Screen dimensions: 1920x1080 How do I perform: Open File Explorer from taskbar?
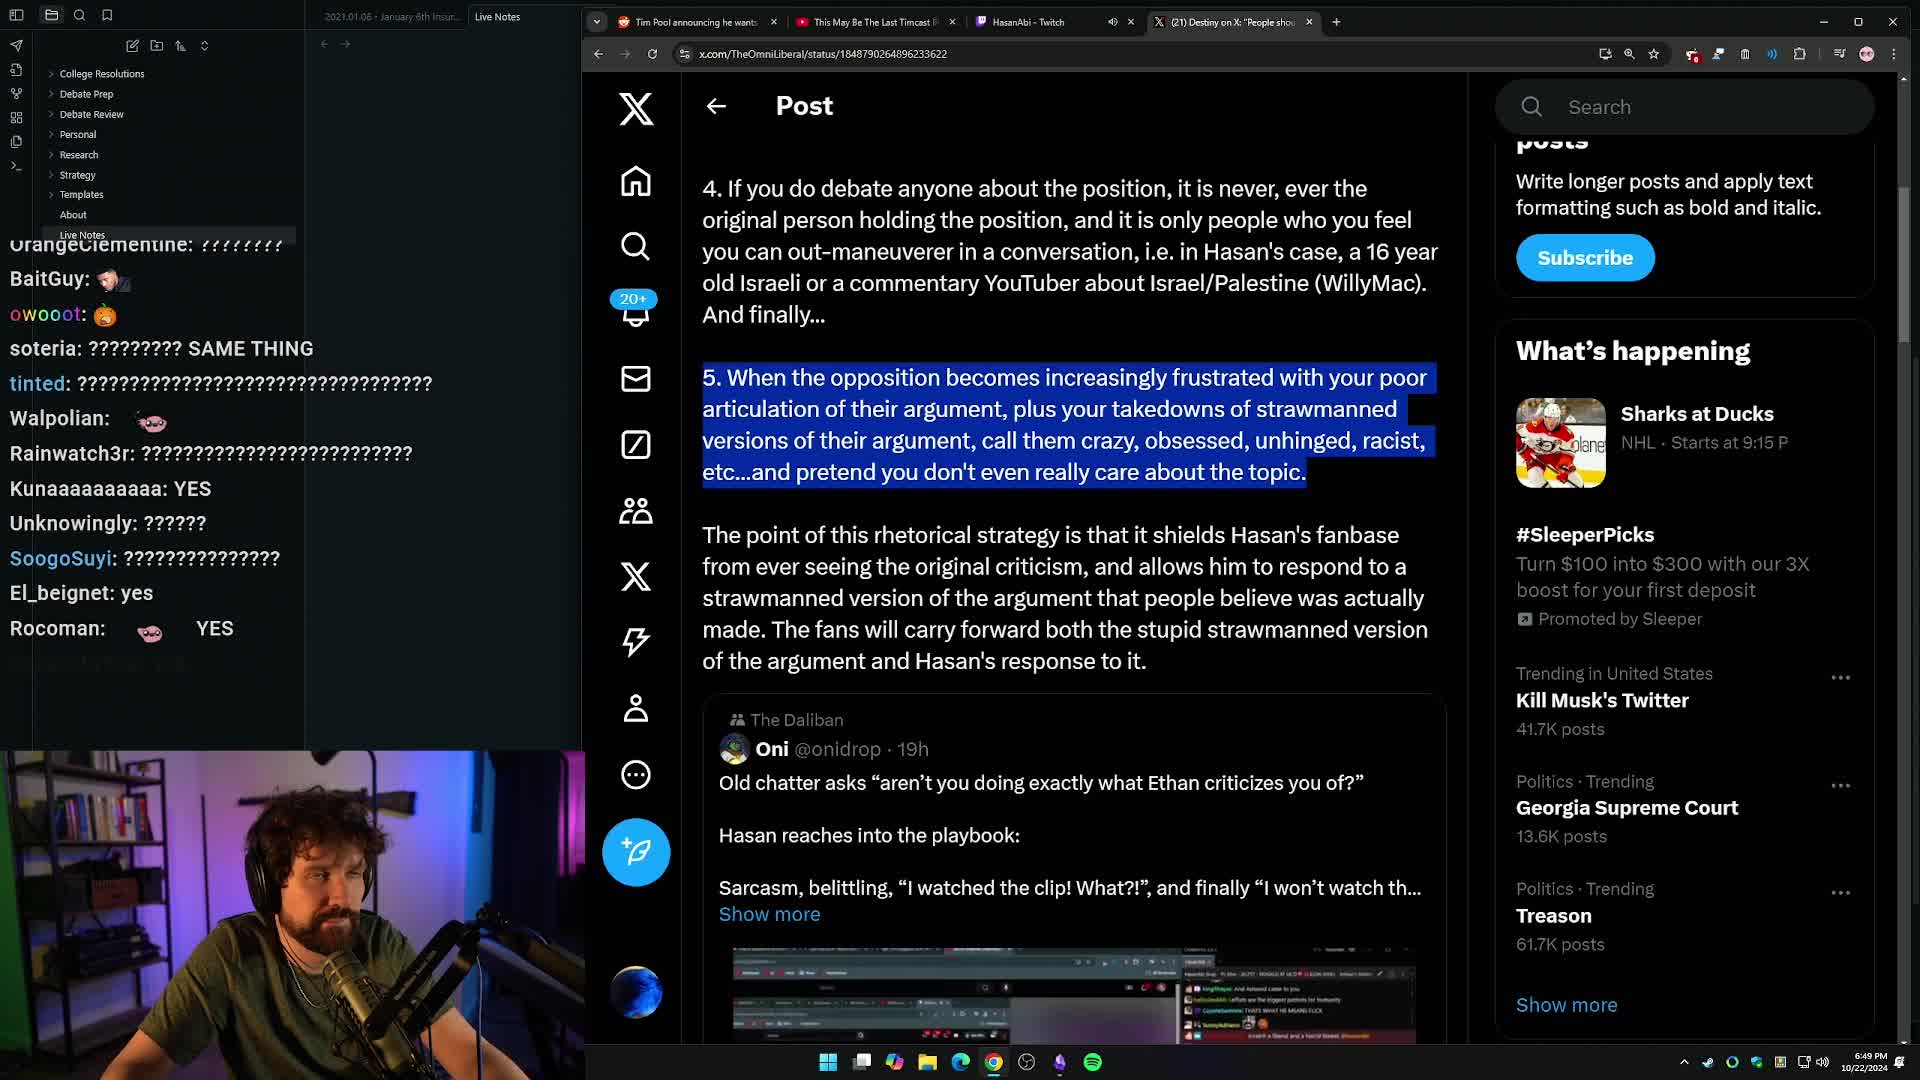point(927,1062)
